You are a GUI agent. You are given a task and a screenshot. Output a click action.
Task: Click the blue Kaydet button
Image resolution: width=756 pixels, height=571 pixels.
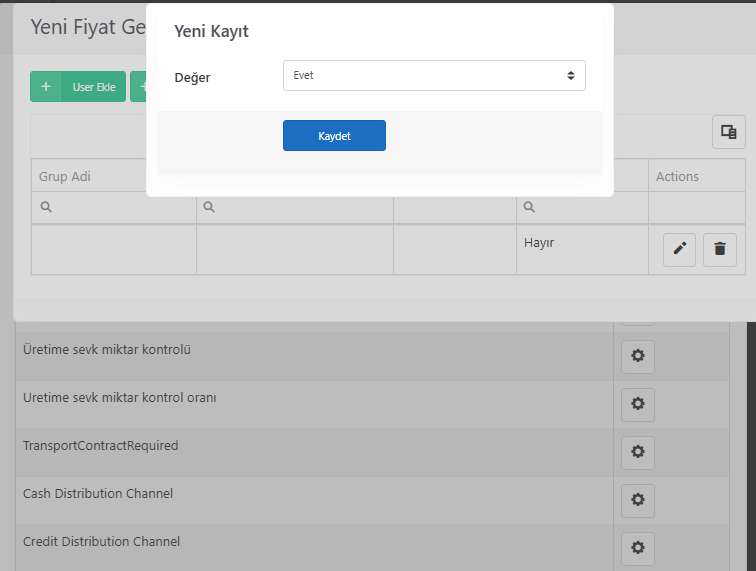tap(334, 136)
